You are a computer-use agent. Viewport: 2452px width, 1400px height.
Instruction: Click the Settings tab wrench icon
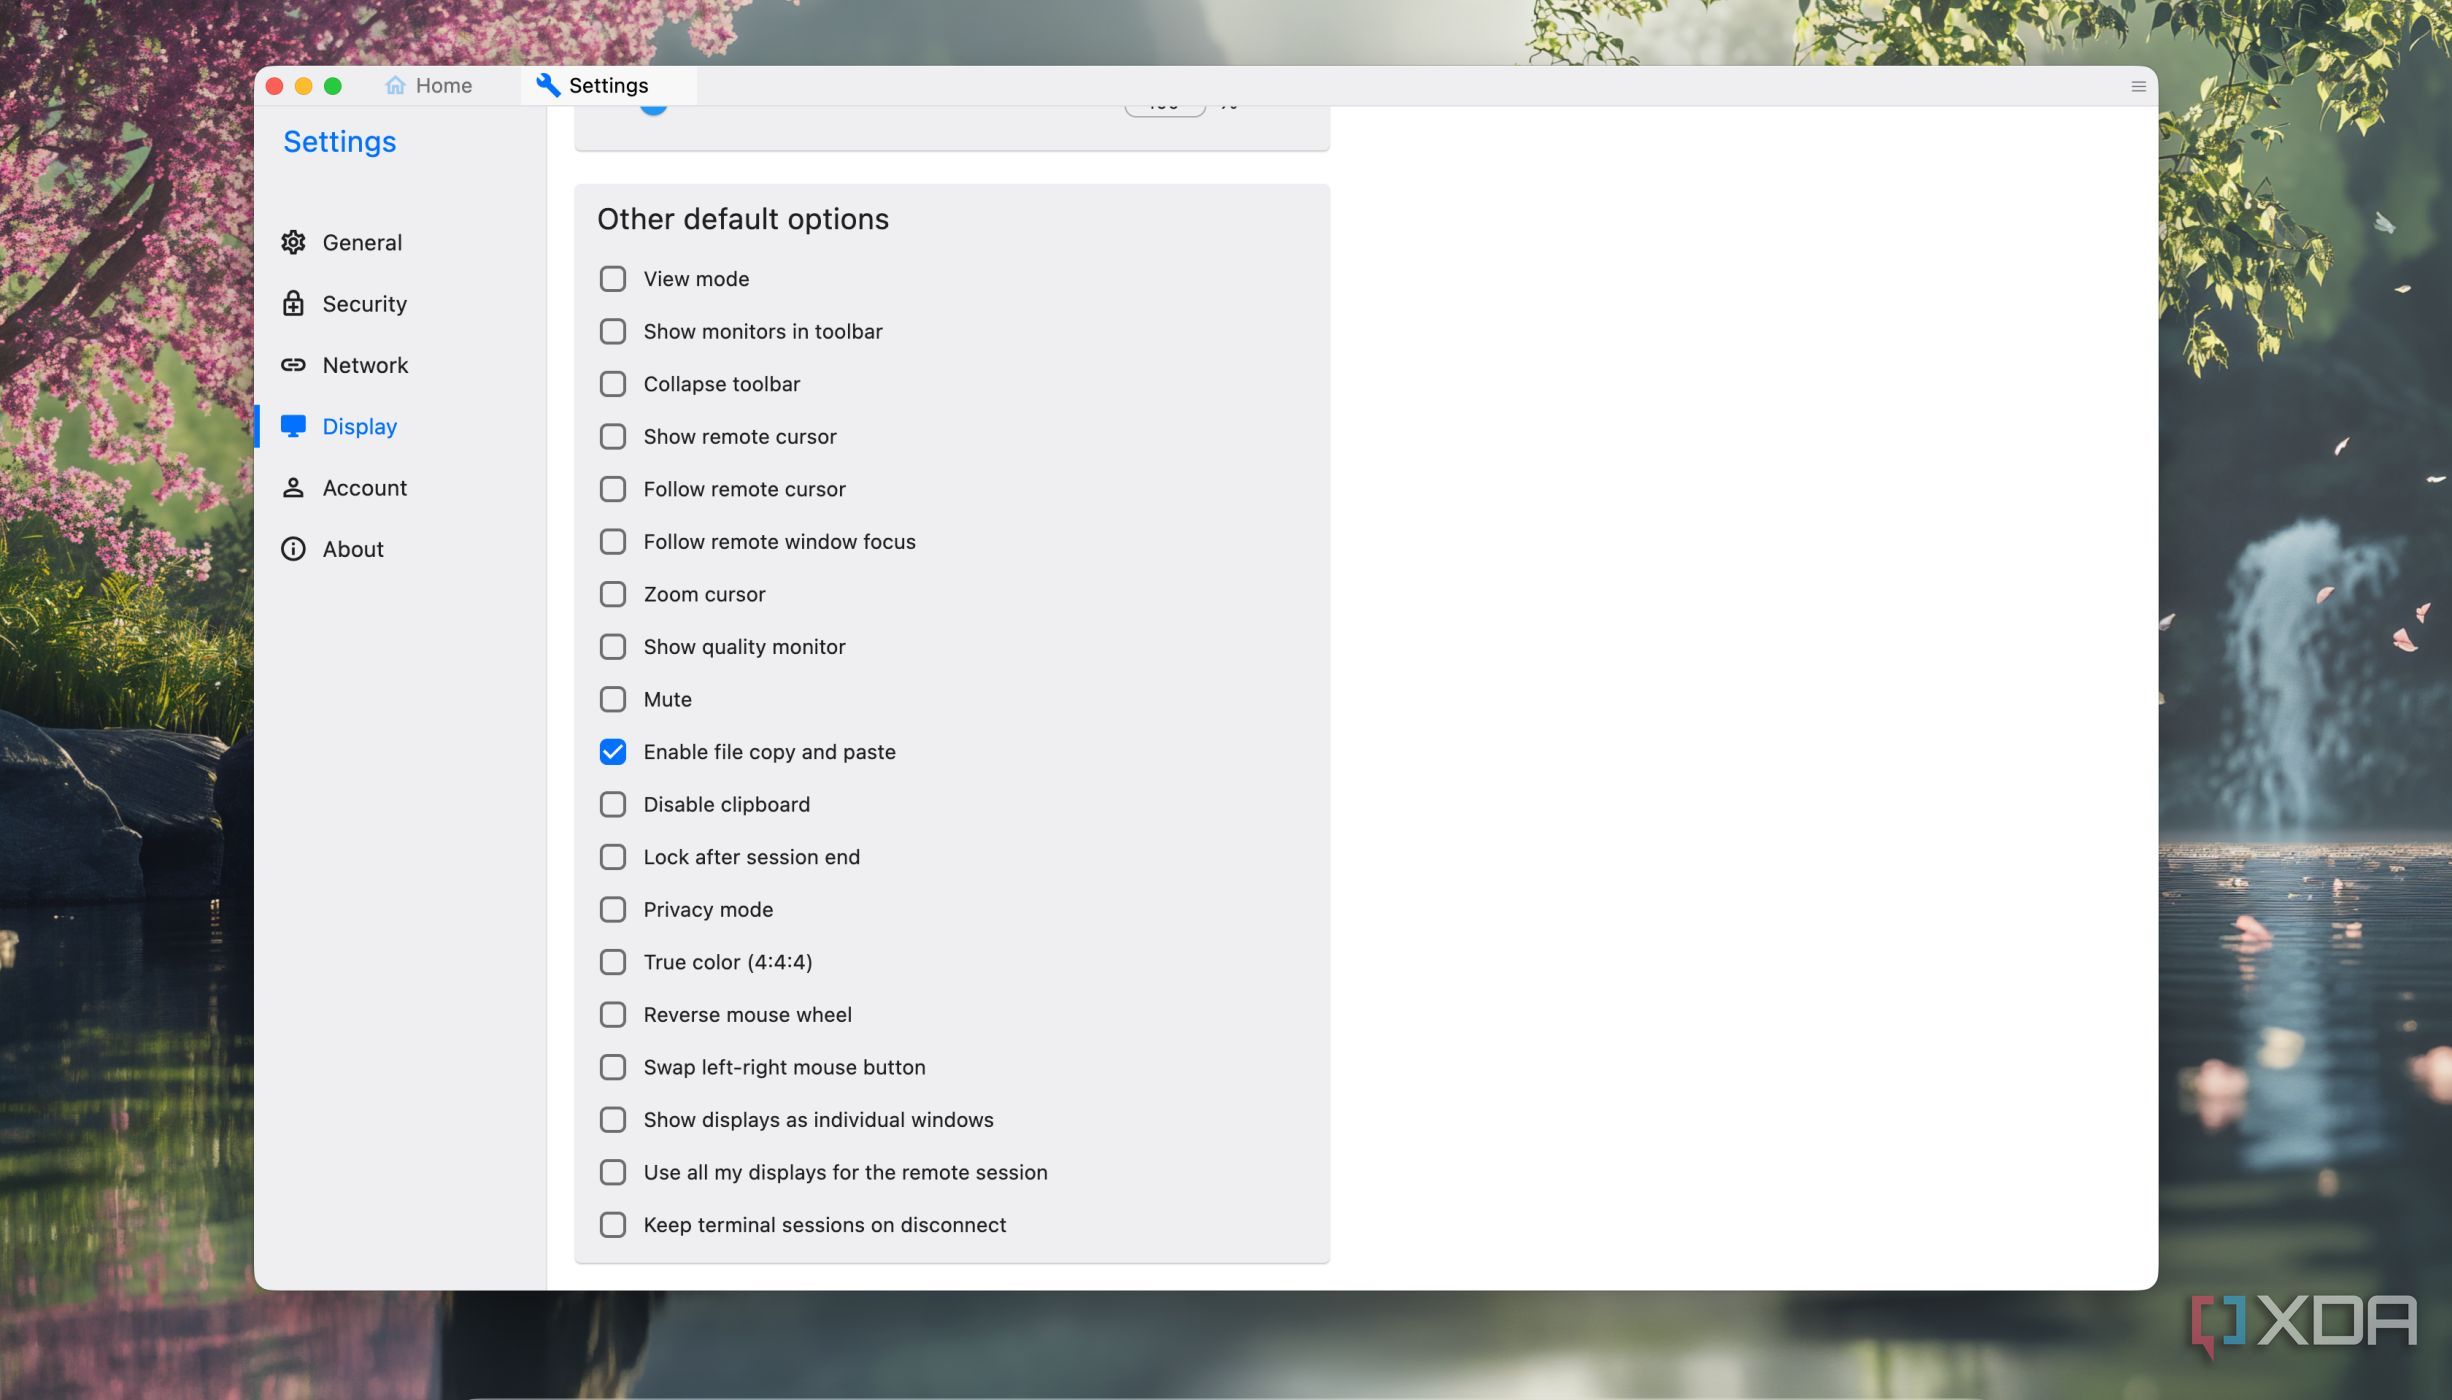[x=548, y=85]
